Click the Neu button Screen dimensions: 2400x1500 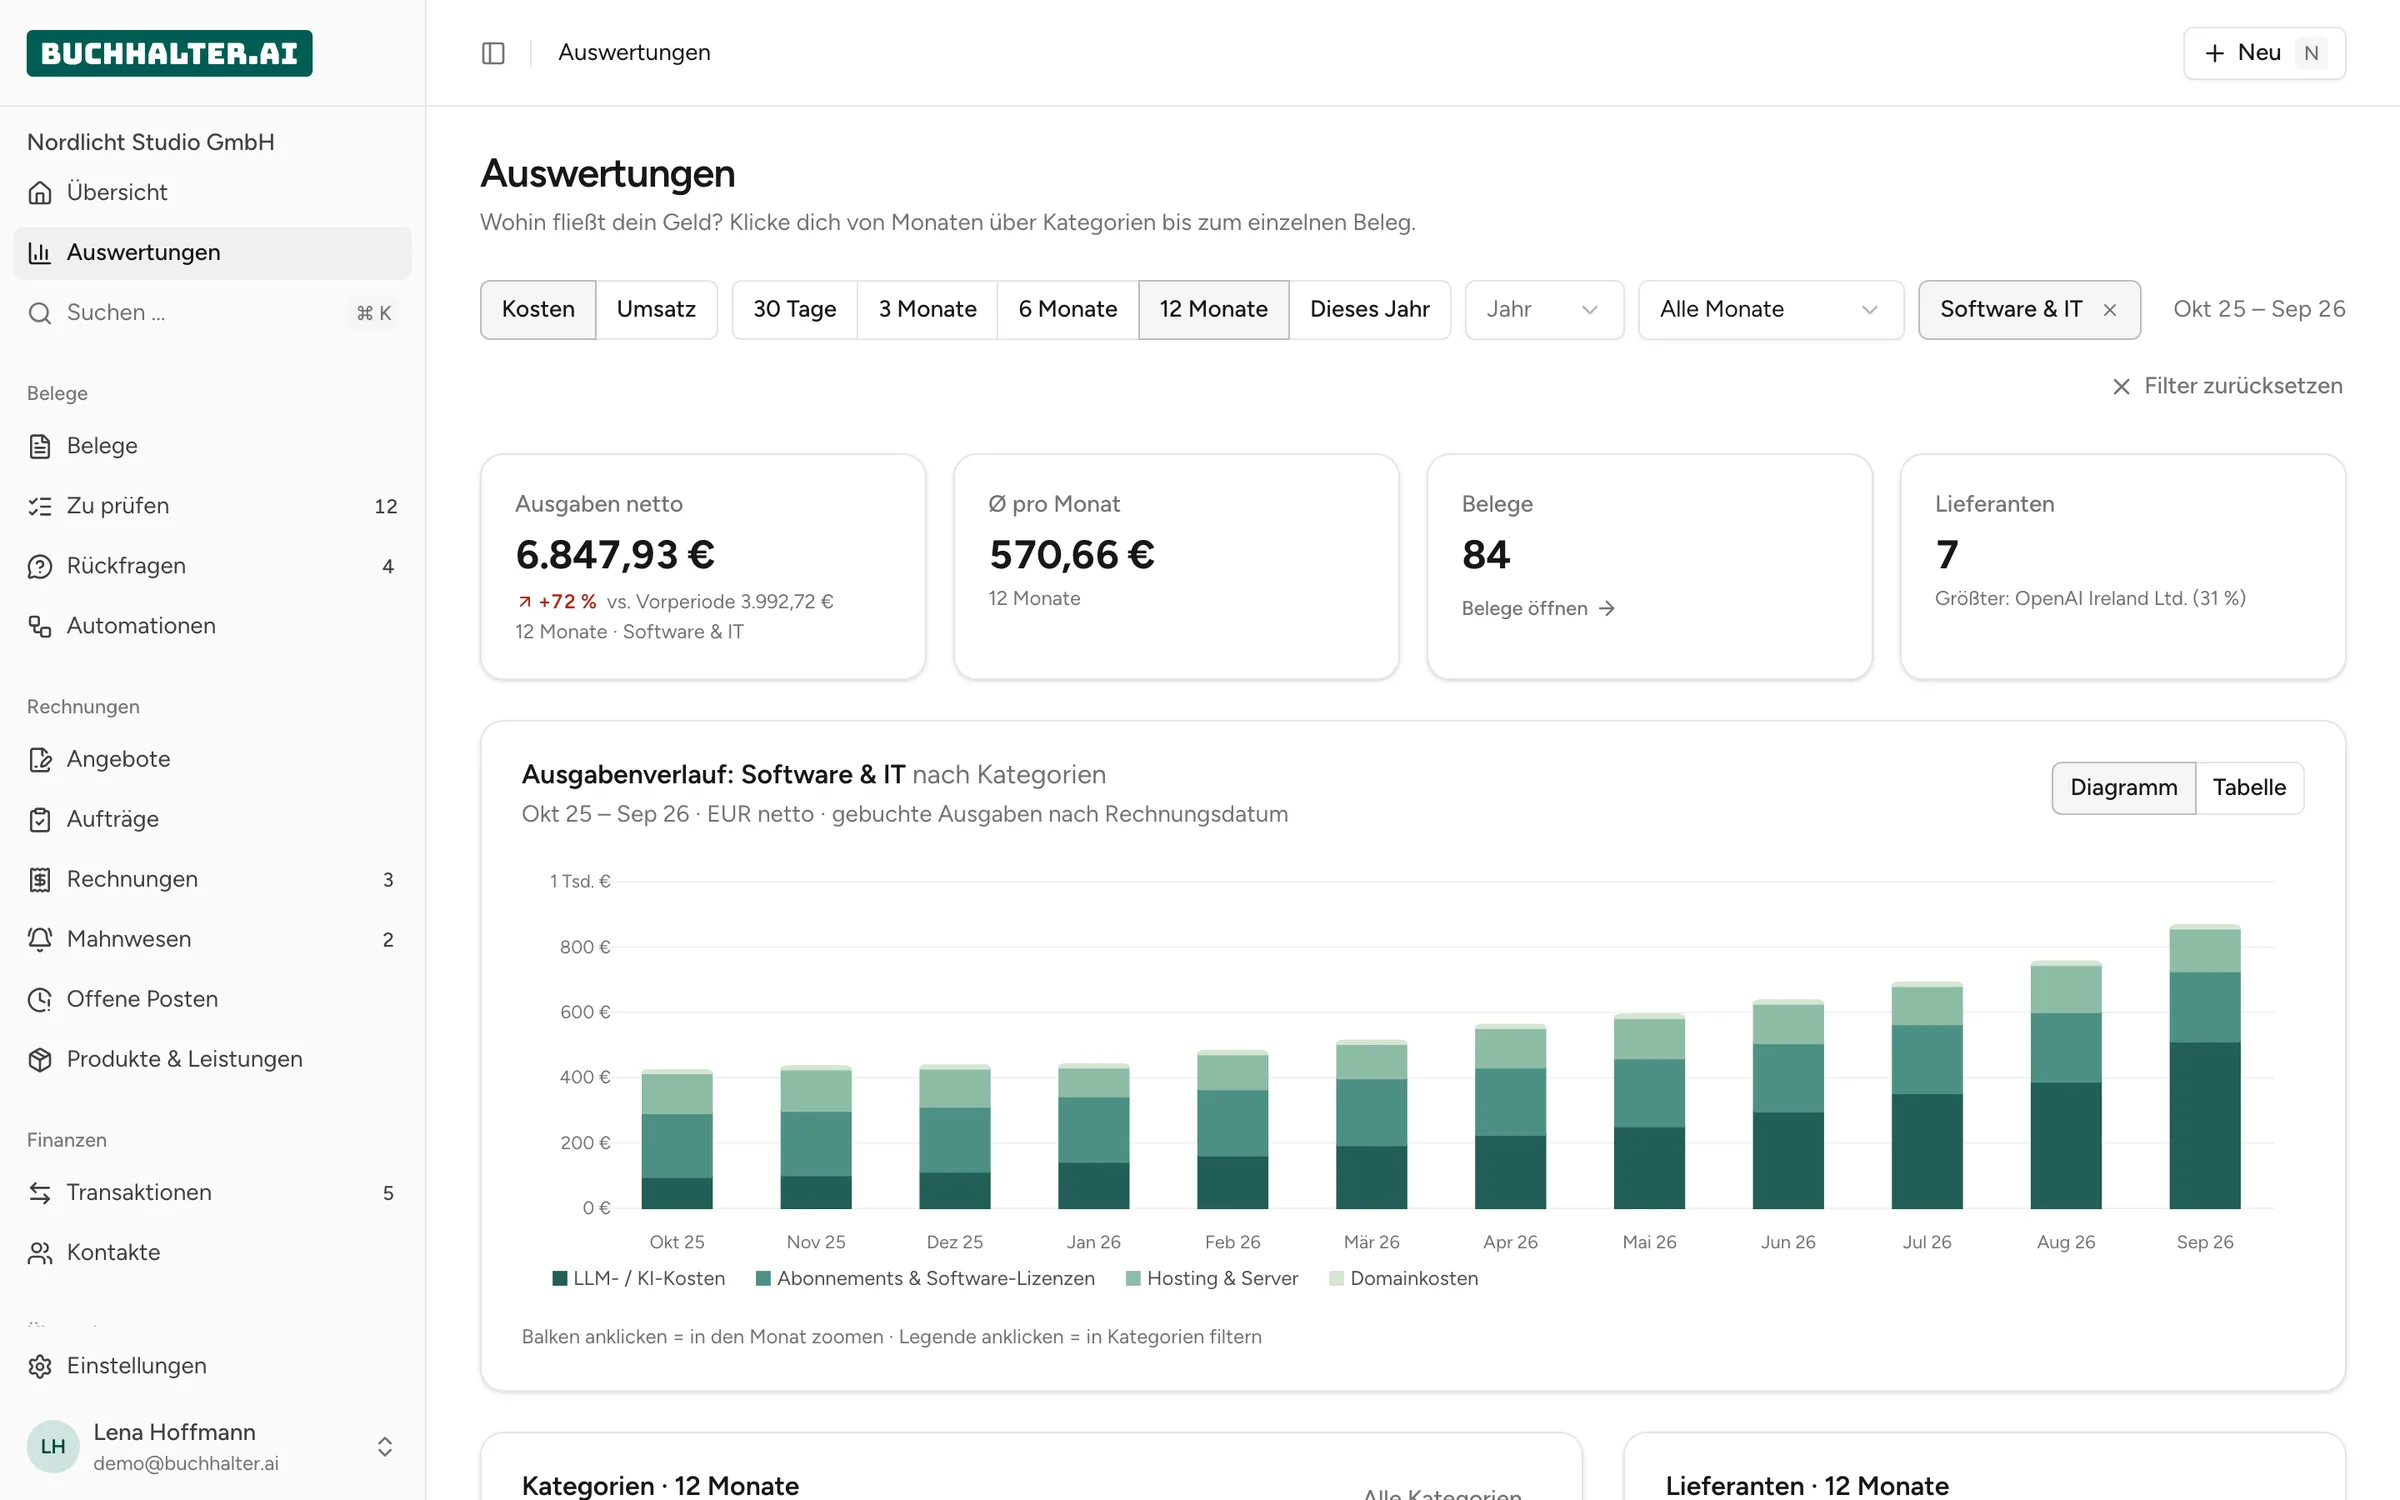2264,53
